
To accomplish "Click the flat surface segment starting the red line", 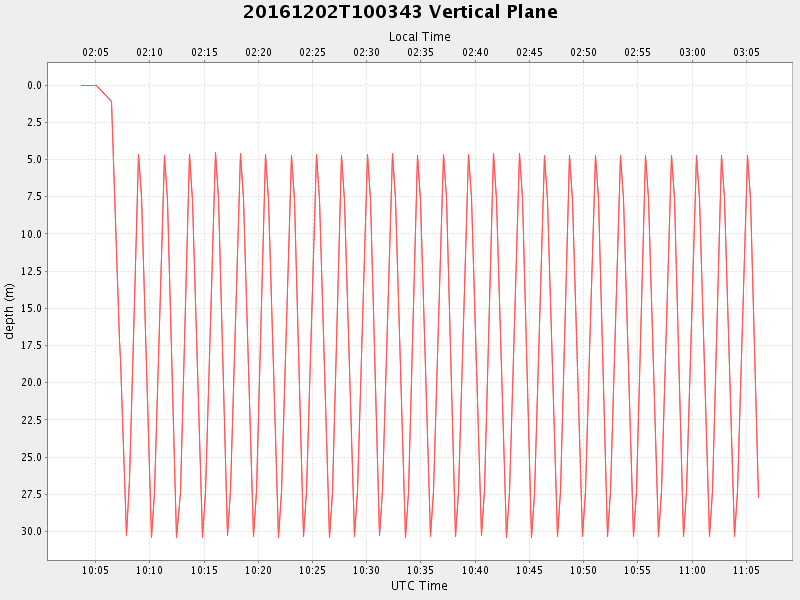I will [88, 85].
